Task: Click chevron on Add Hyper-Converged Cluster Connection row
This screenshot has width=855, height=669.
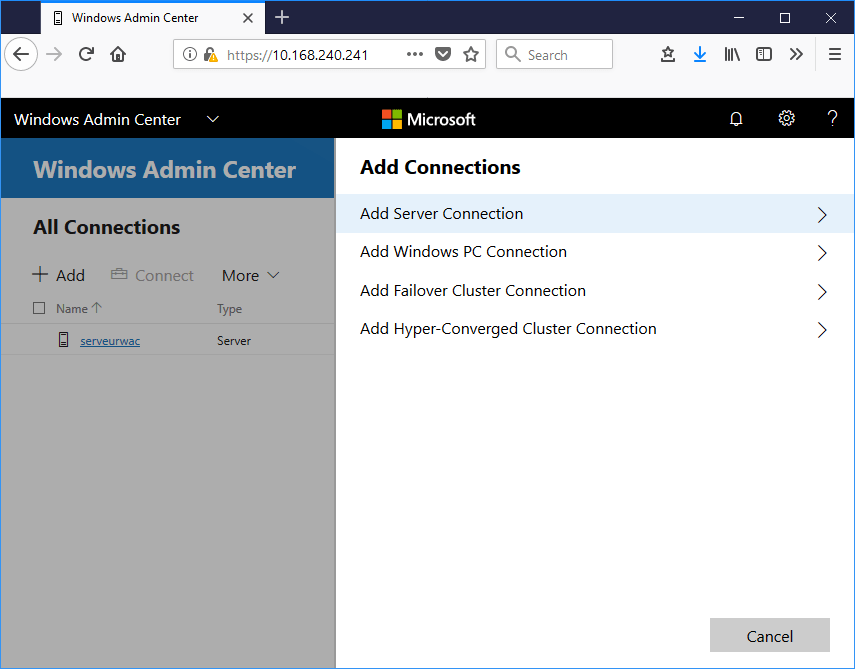Action: click(x=822, y=330)
